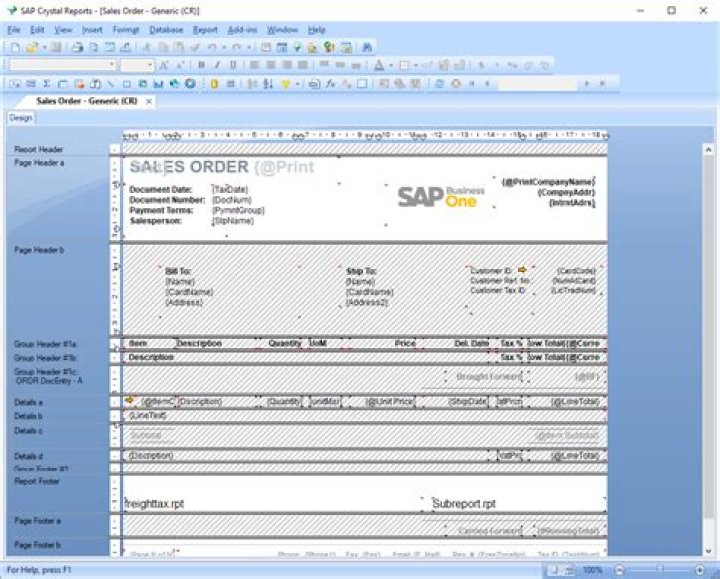Open the Add-ins menu
Image resolution: width=720 pixels, height=579 pixels.
click(242, 30)
